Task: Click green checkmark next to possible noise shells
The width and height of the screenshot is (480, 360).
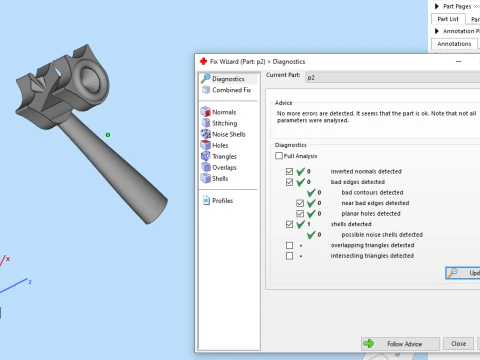Action: pos(311,234)
